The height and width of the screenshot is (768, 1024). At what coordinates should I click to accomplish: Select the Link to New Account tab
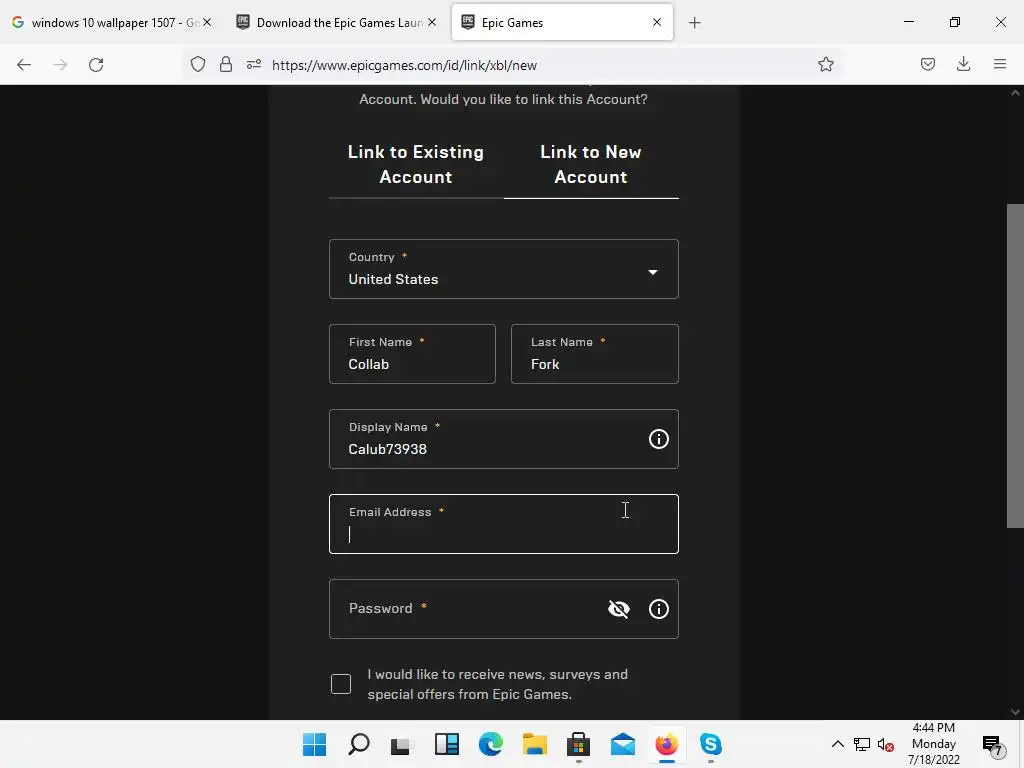click(x=591, y=164)
